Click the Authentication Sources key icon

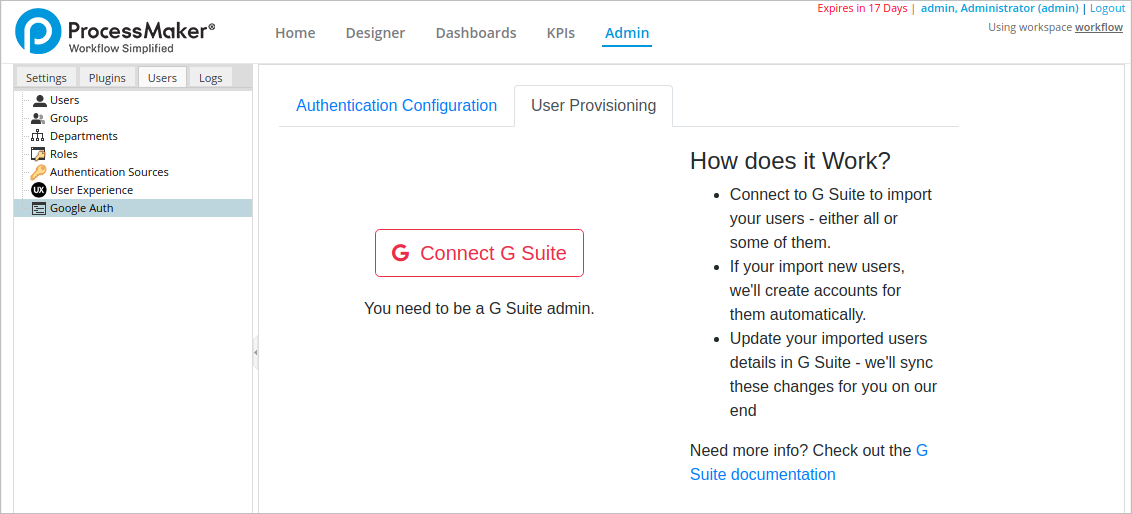39,172
